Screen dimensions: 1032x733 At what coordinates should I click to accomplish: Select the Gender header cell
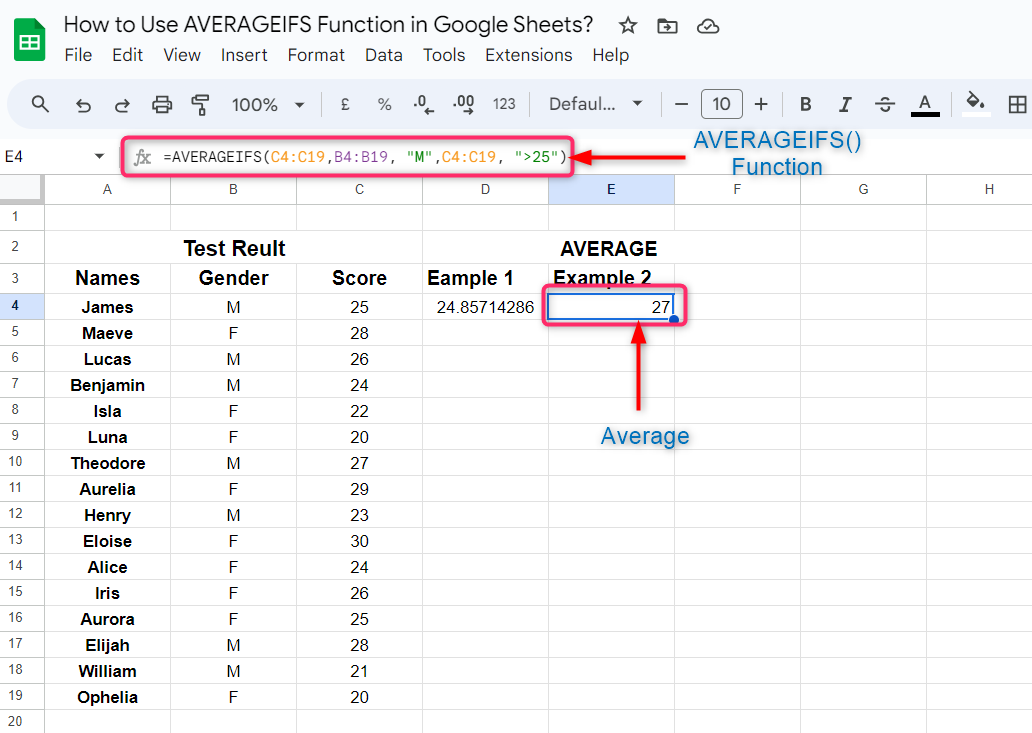tap(234, 278)
